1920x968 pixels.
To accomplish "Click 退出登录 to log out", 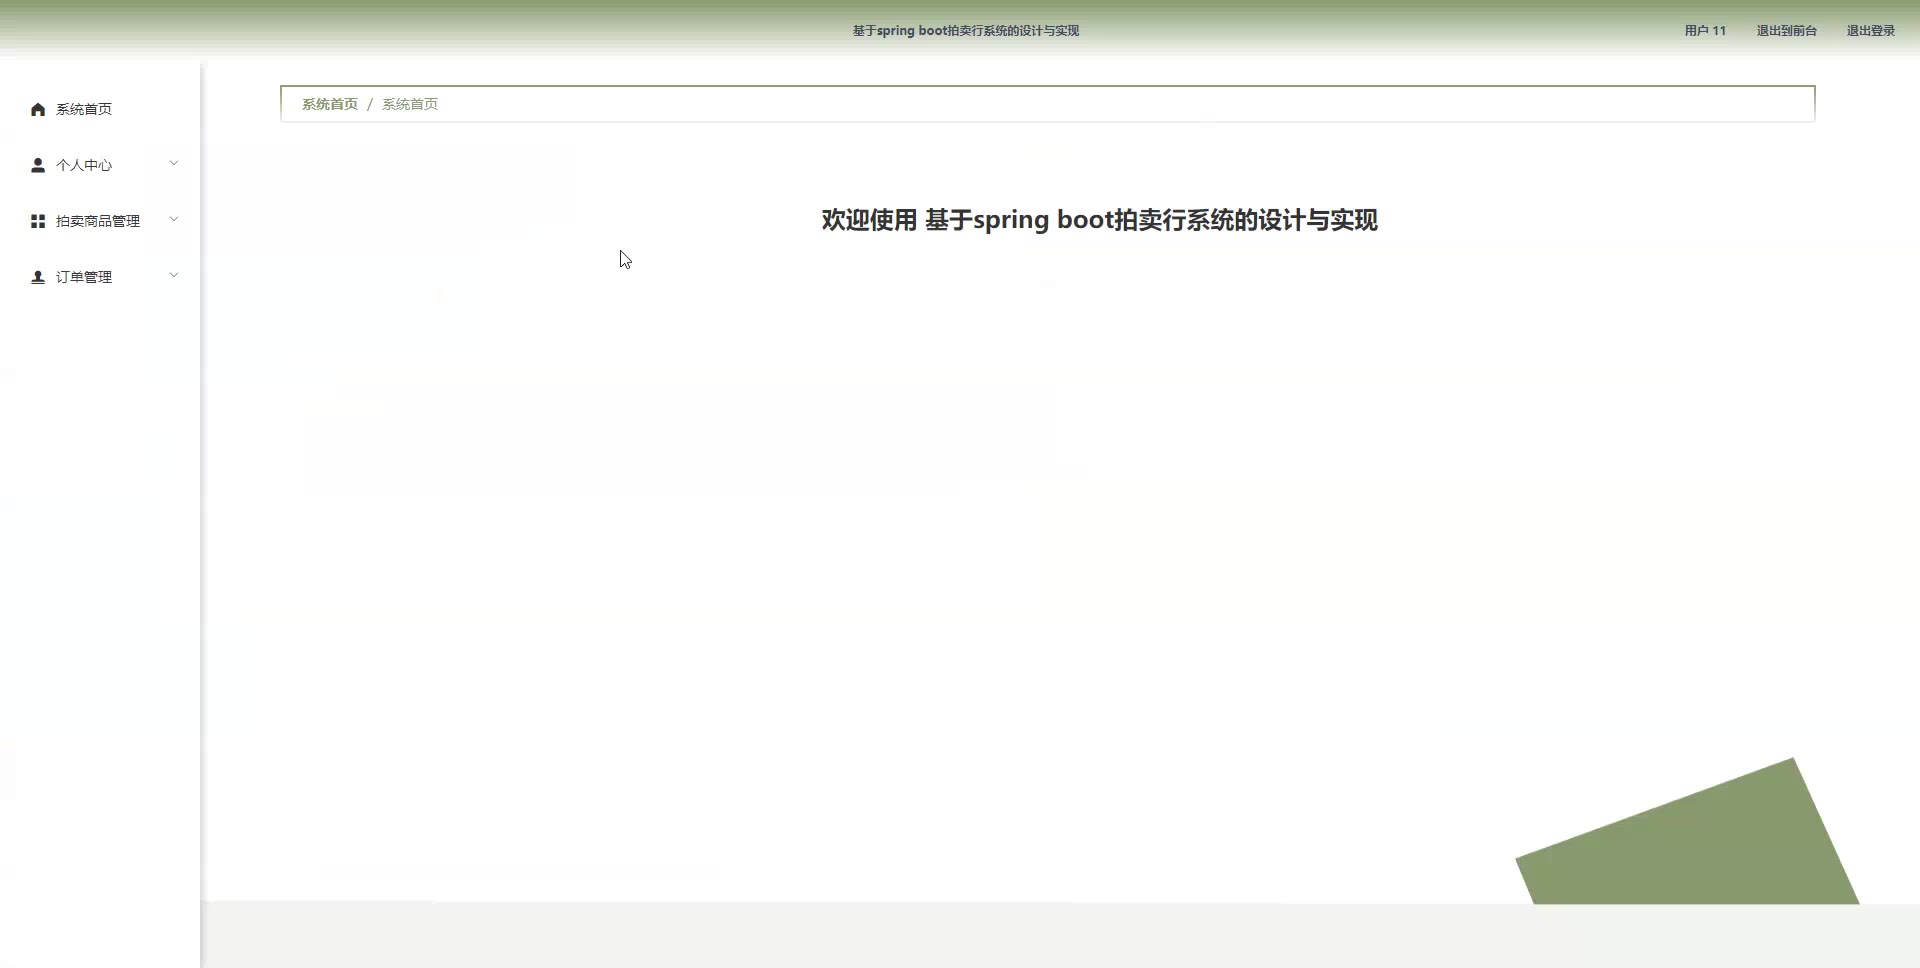I will (1870, 31).
